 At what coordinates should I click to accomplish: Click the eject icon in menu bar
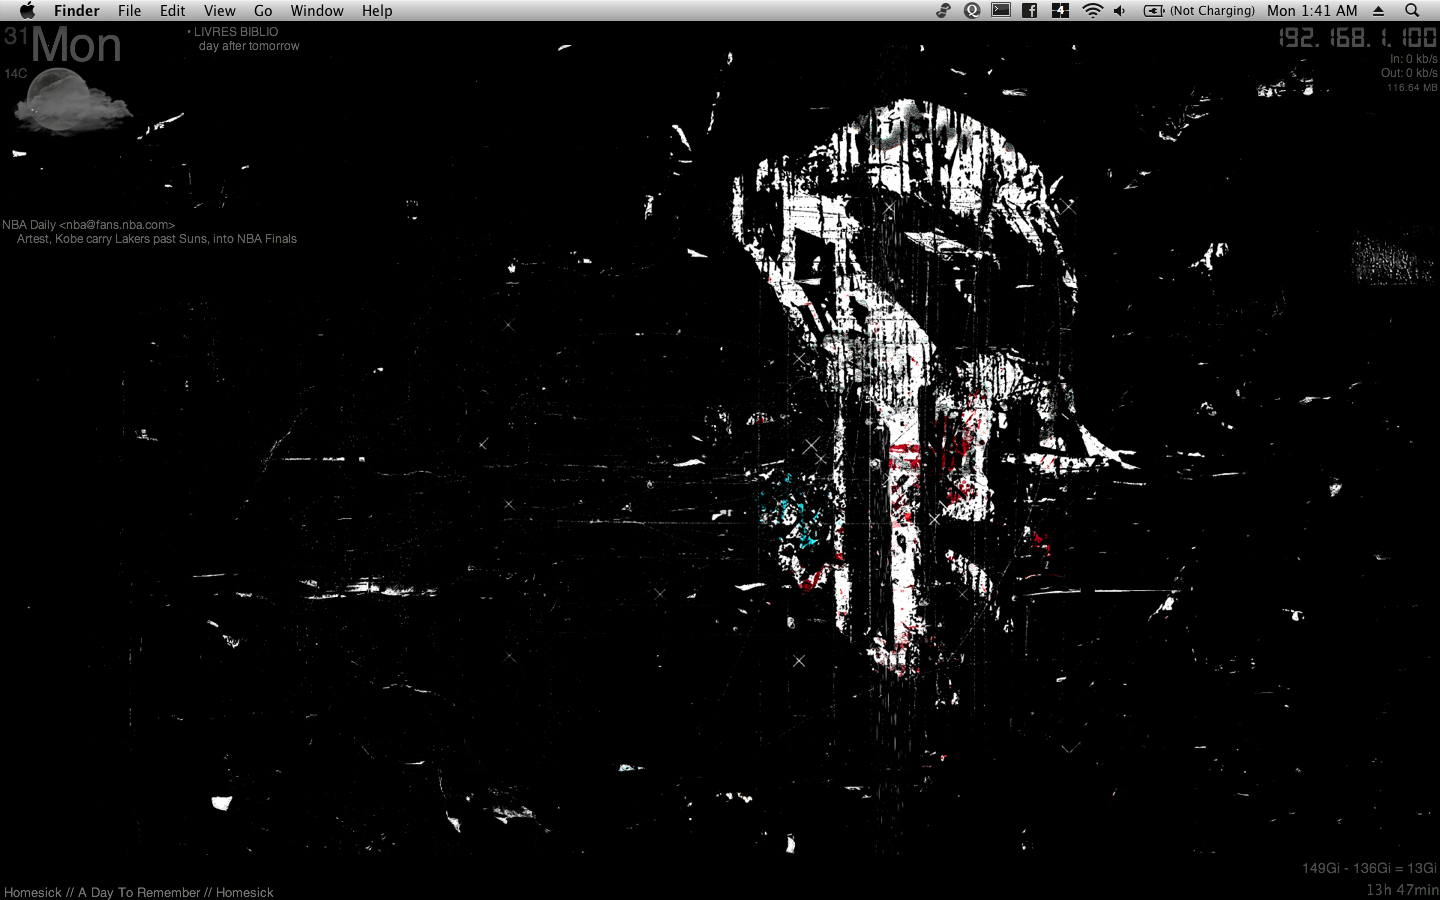[x=1378, y=11]
